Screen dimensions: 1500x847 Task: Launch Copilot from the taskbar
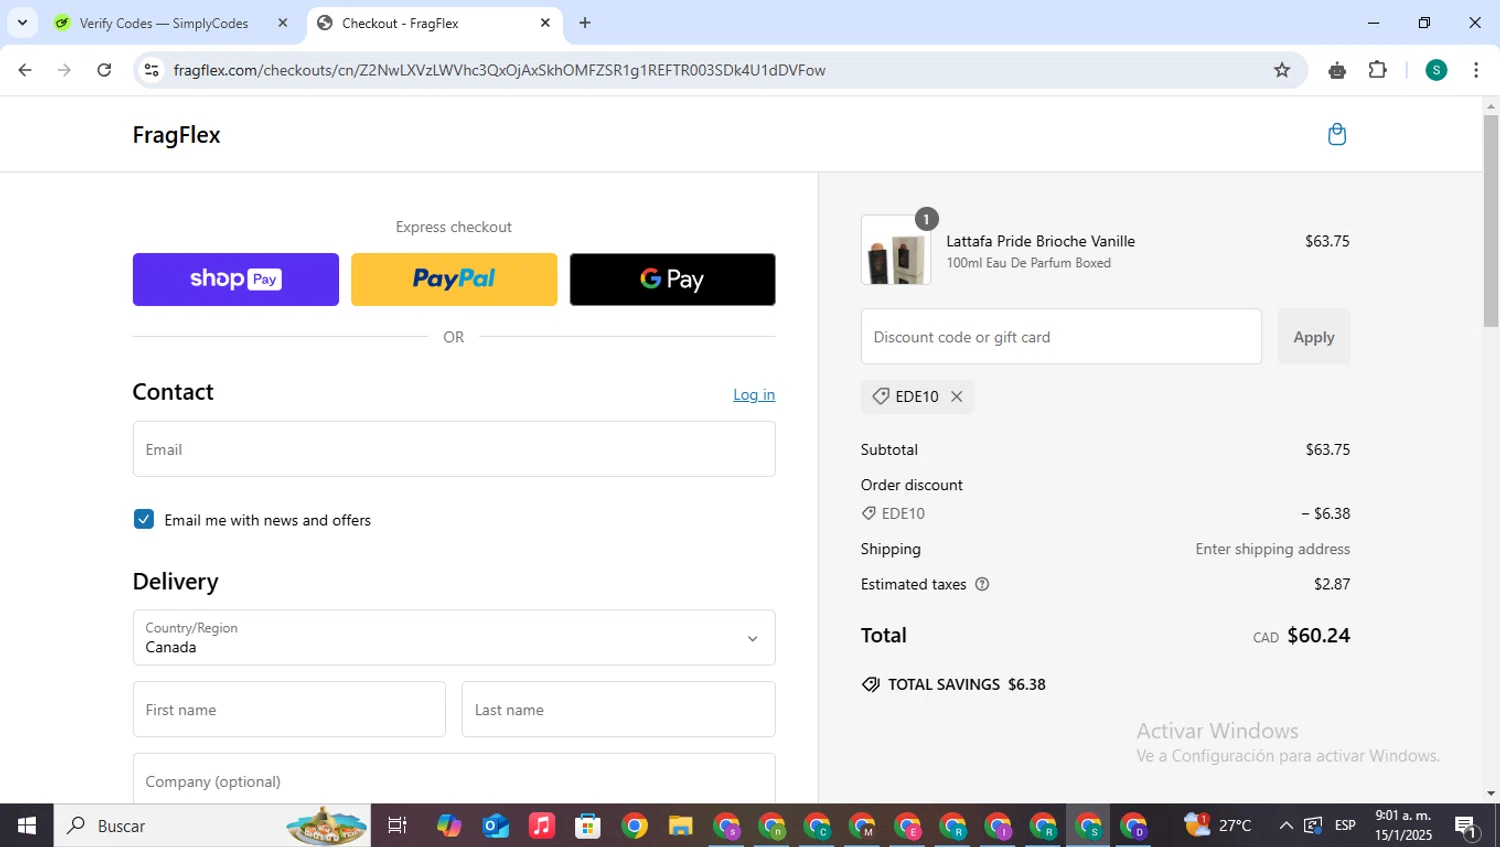[449, 826]
